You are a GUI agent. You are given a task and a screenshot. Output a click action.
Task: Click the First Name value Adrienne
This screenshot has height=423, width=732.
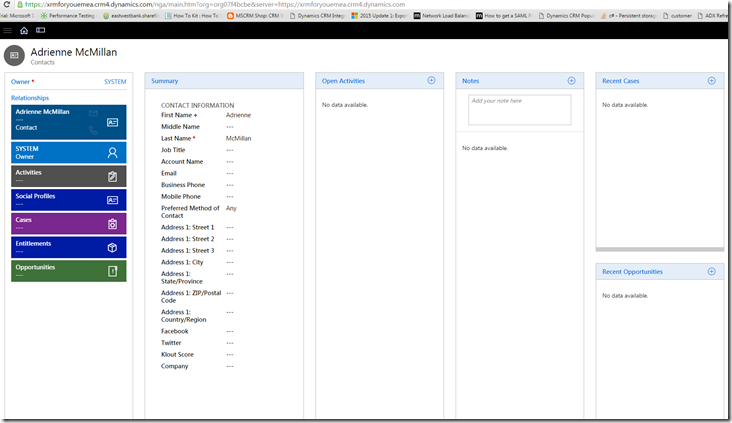(238, 115)
